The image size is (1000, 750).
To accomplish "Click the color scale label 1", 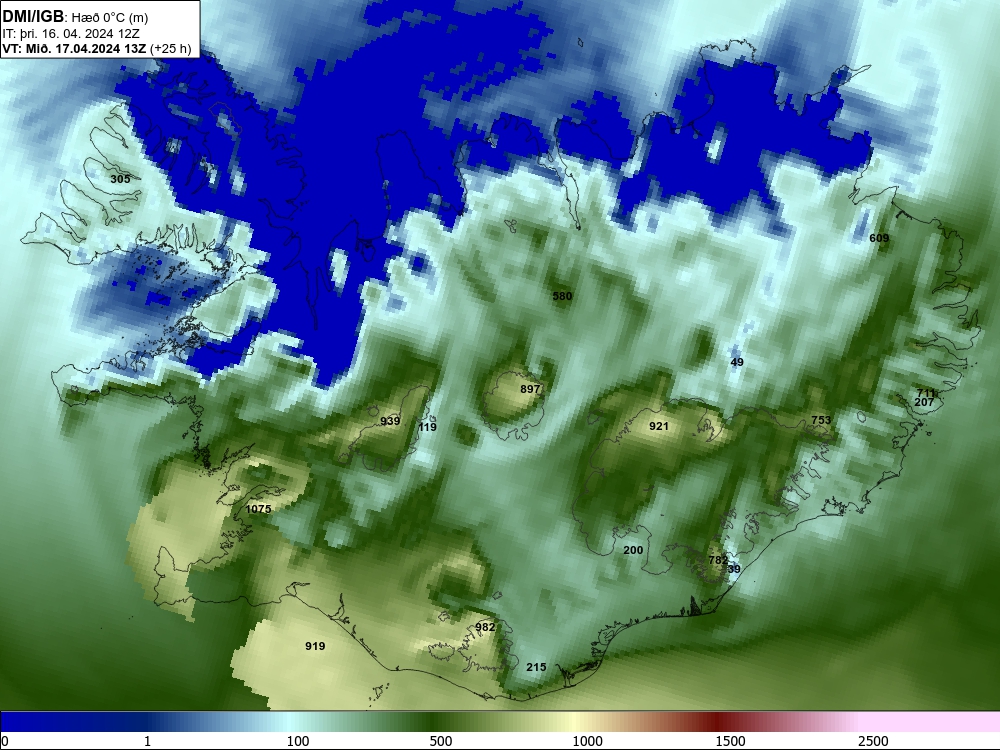I will point(147,741).
